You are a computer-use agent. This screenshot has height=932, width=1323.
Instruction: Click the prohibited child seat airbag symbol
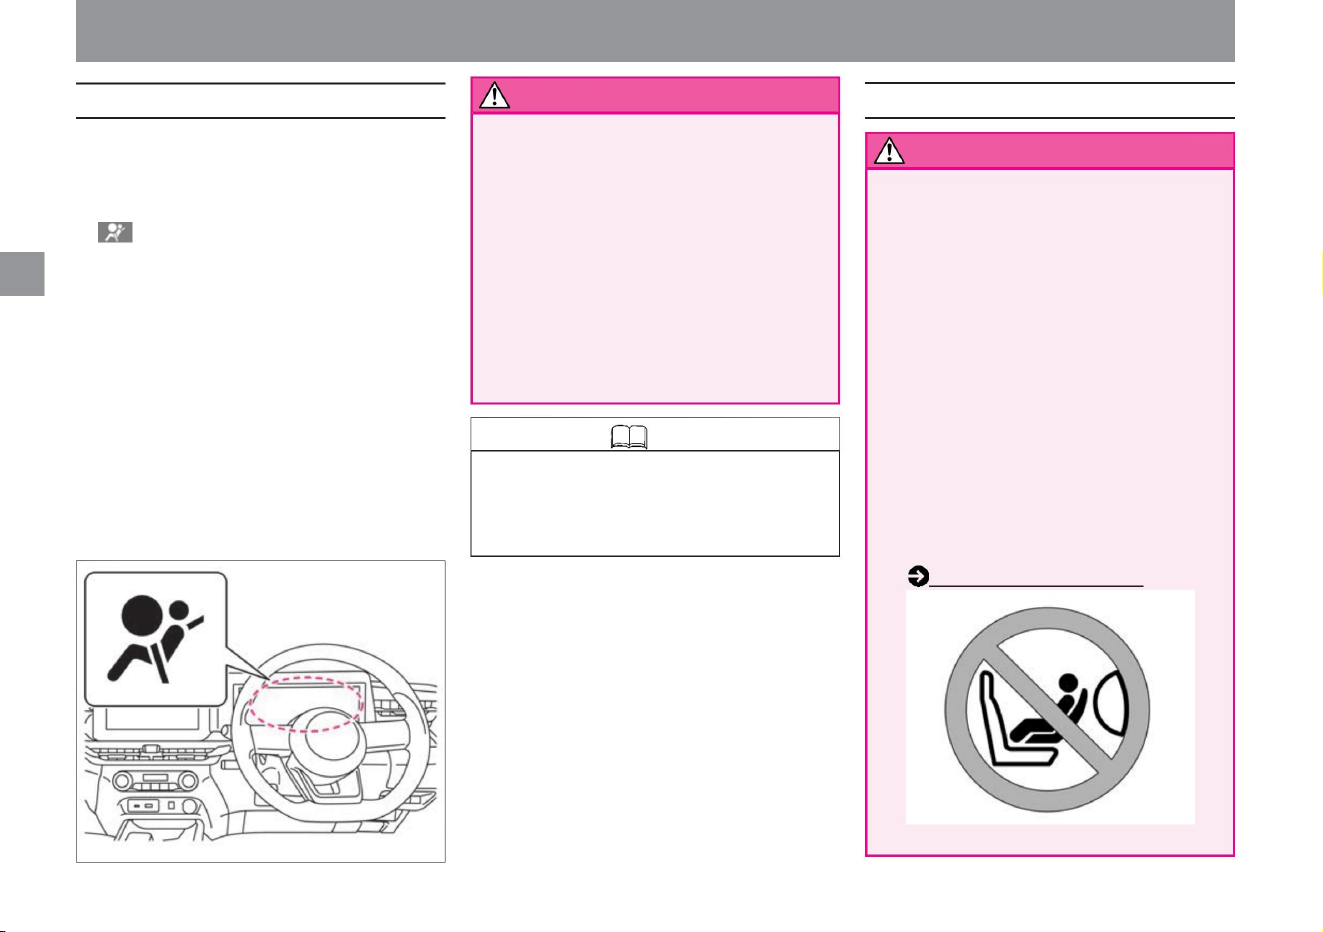click(x=1047, y=708)
